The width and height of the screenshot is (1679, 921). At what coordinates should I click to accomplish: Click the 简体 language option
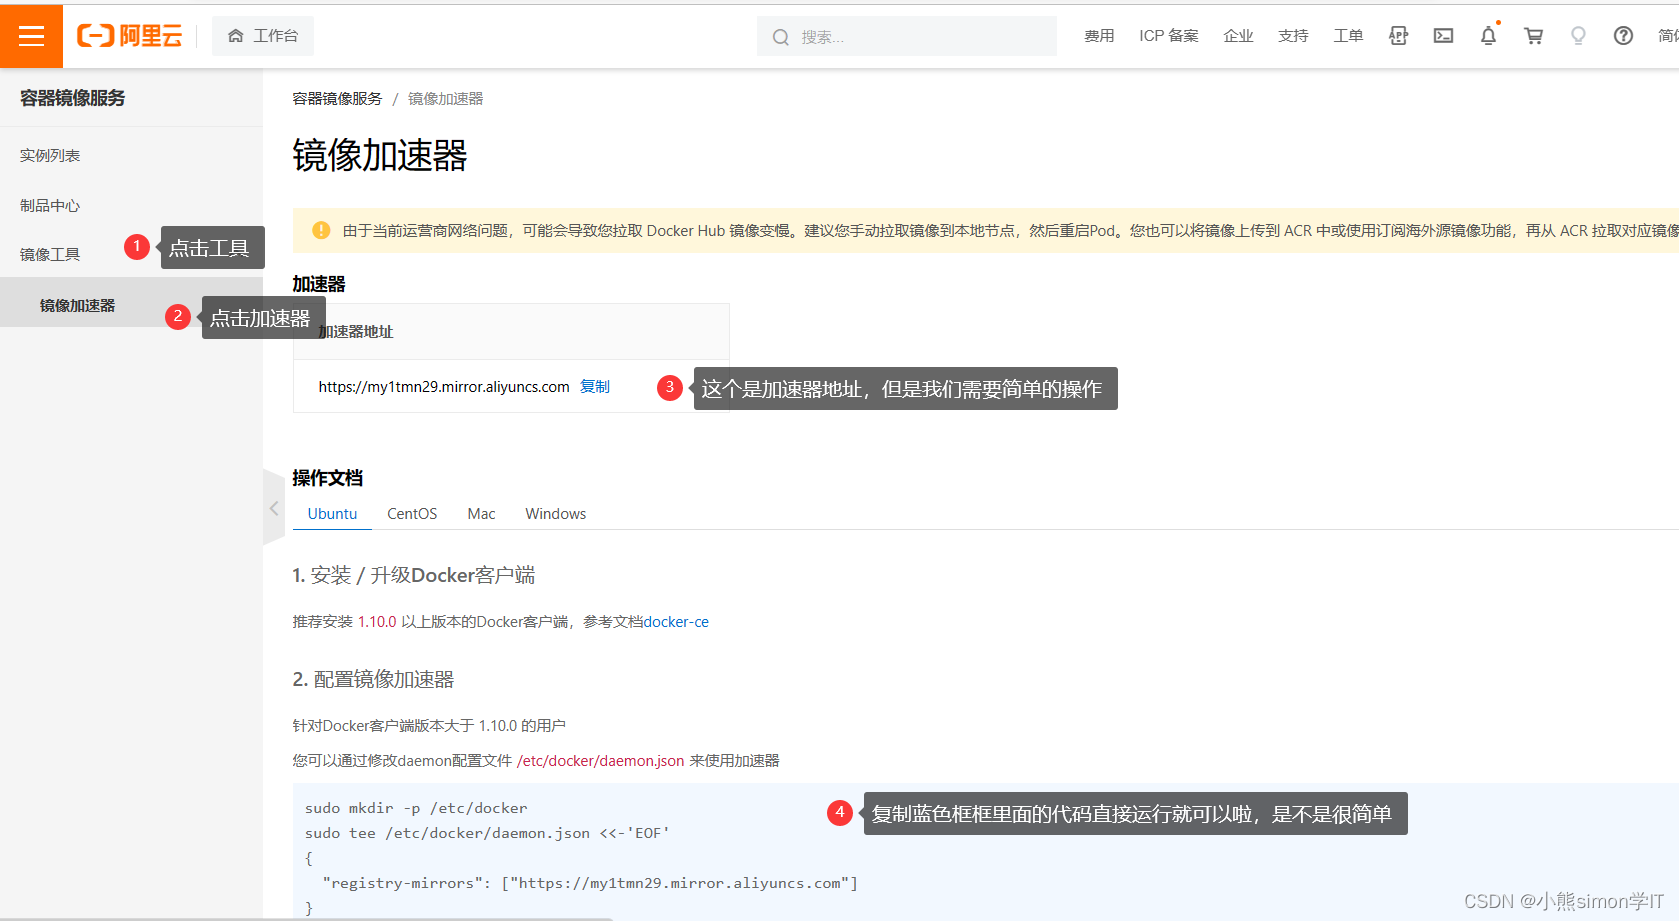tap(1668, 36)
